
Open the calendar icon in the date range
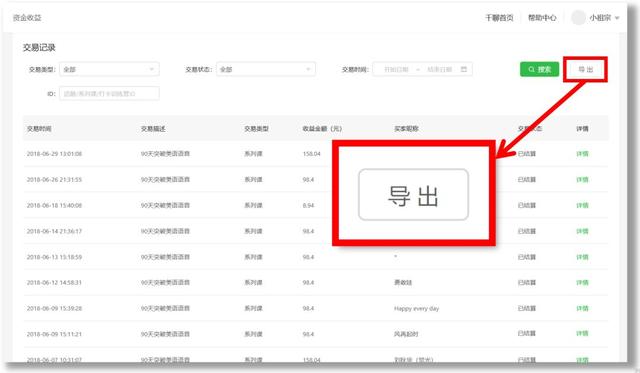pos(464,69)
